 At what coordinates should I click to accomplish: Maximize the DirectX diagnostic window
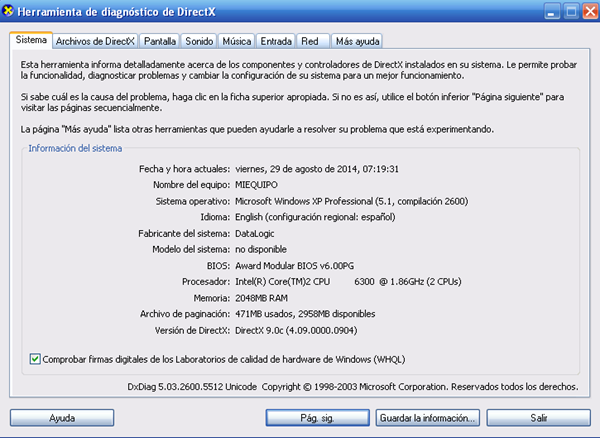tap(571, 11)
